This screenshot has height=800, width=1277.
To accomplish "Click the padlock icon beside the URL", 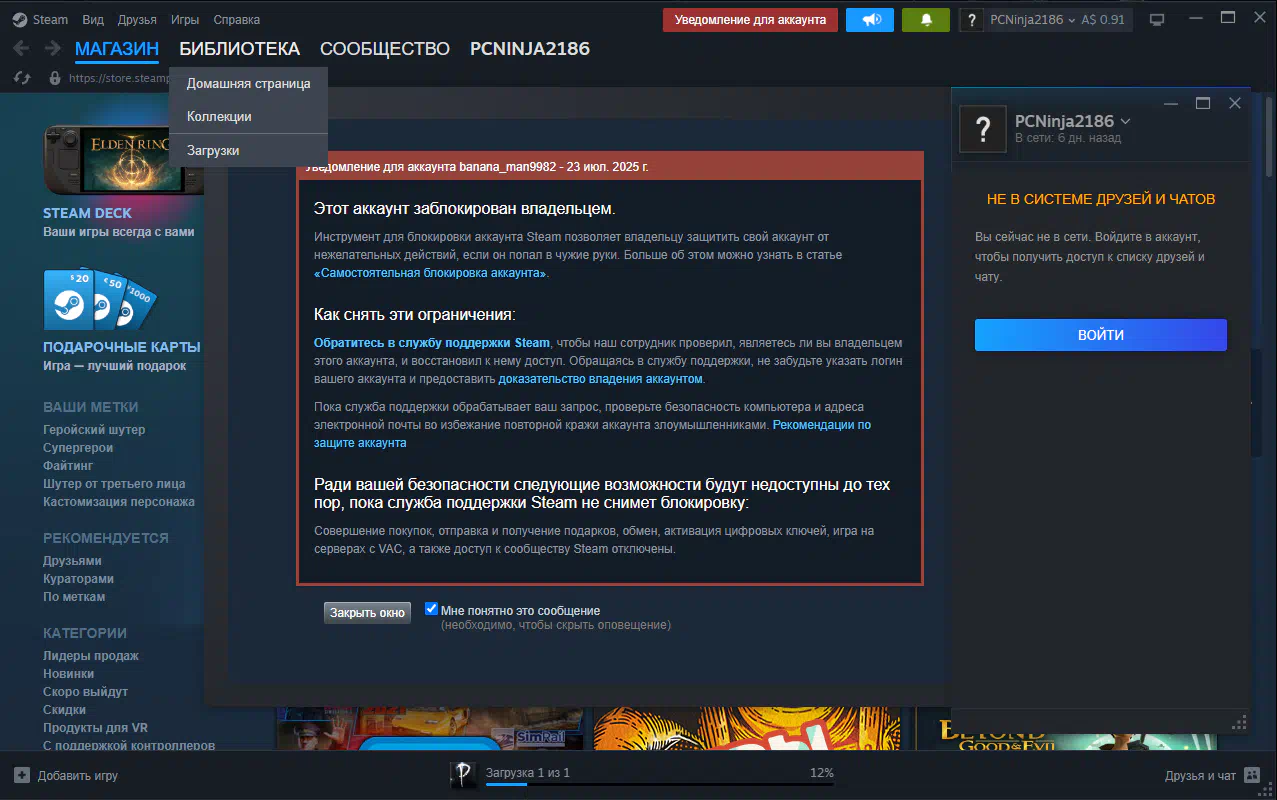I will click(x=55, y=78).
